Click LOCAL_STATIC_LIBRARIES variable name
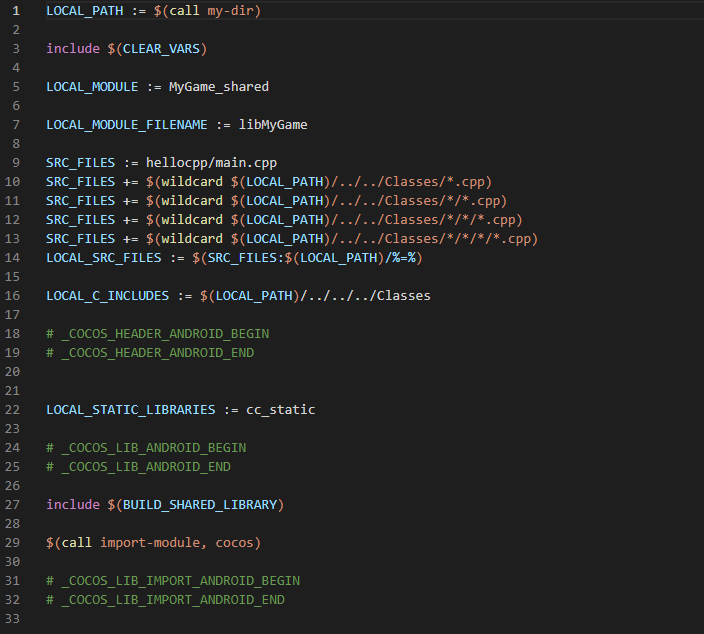The image size is (704, 634). point(130,409)
